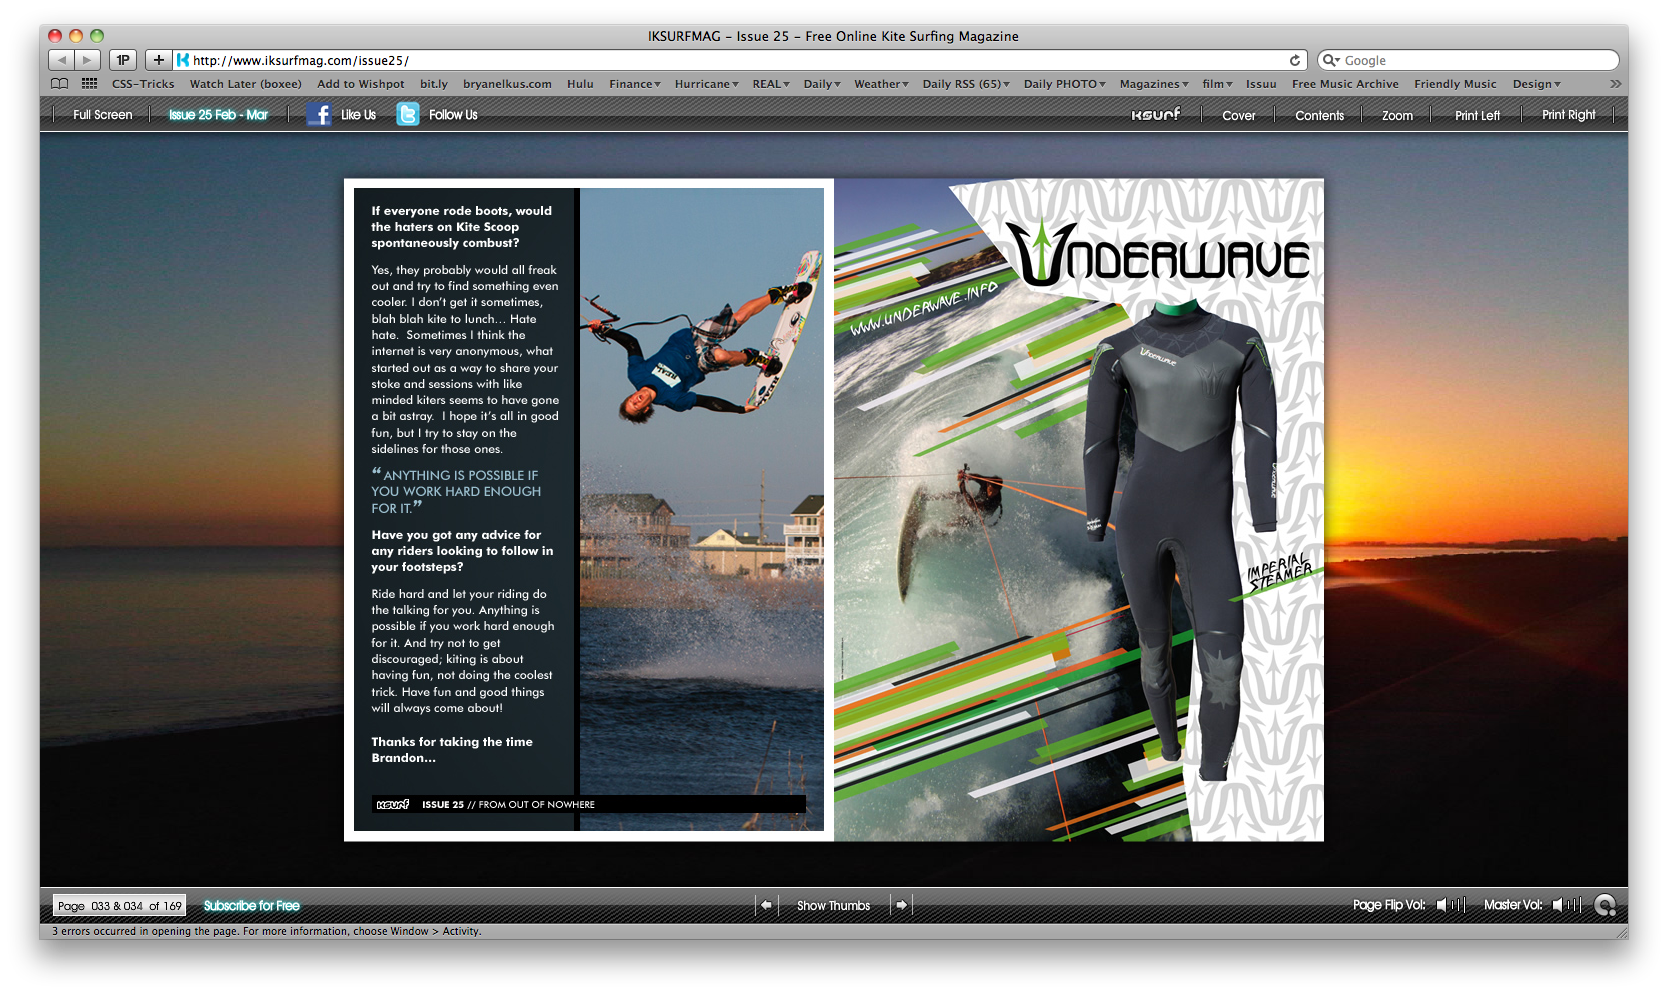Mute the Master Vol speaker icon
Viewport: 1668px width, 994px height.
point(1557,905)
